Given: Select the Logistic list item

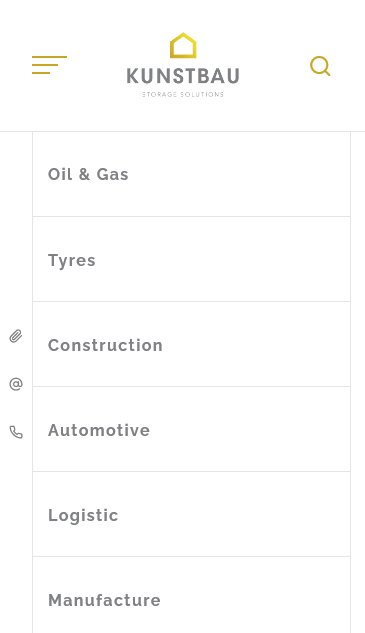Looking at the screenshot, I should pos(83,516).
